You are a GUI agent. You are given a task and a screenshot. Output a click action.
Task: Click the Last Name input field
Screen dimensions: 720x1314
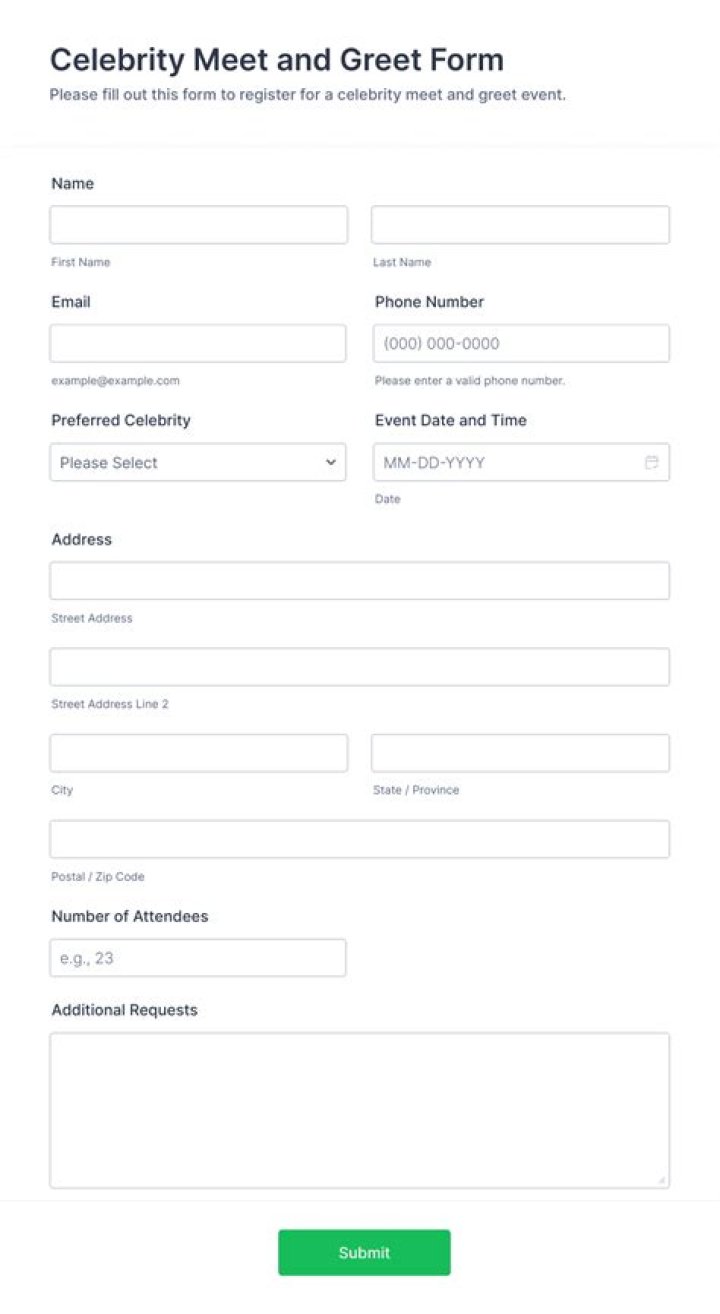520,225
